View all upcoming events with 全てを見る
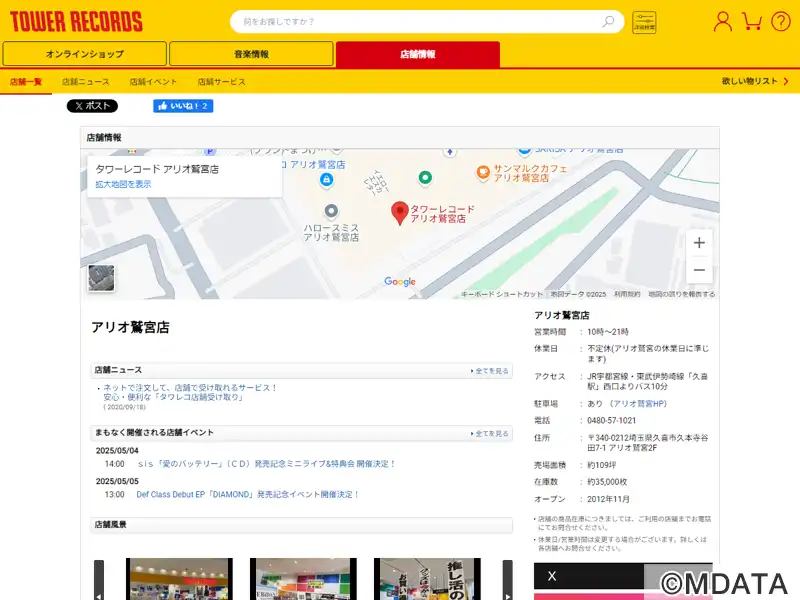Image resolution: width=800 pixels, height=600 pixels. click(490, 434)
